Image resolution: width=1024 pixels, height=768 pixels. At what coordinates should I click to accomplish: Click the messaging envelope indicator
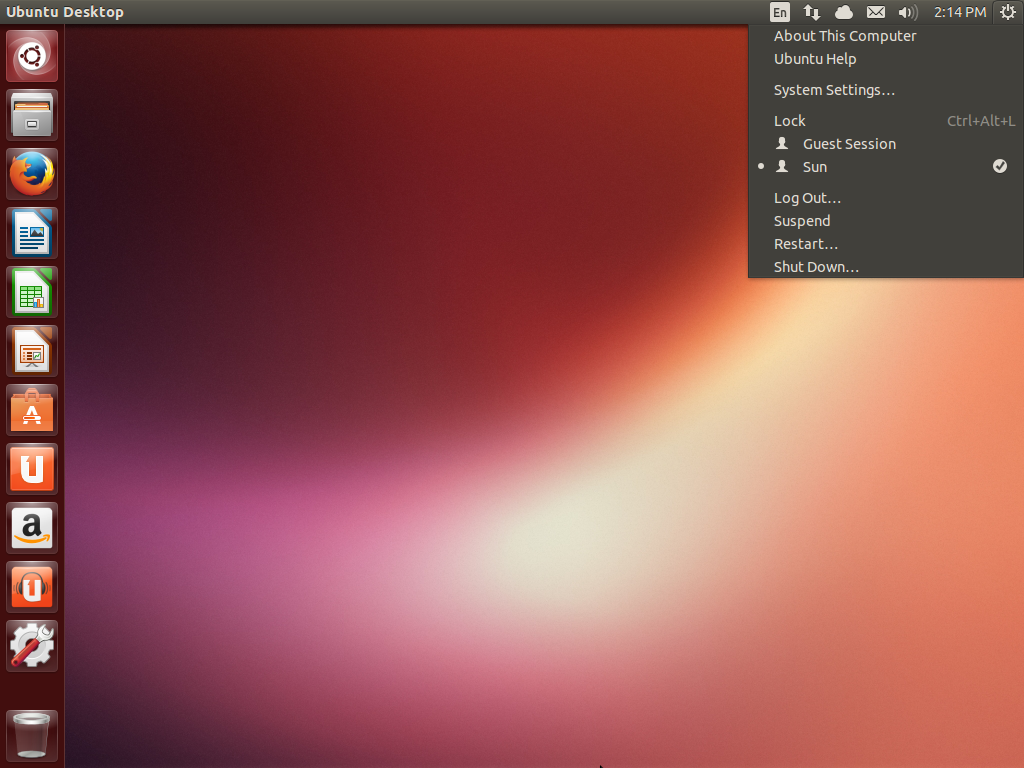pyautogui.click(x=875, y=12)
